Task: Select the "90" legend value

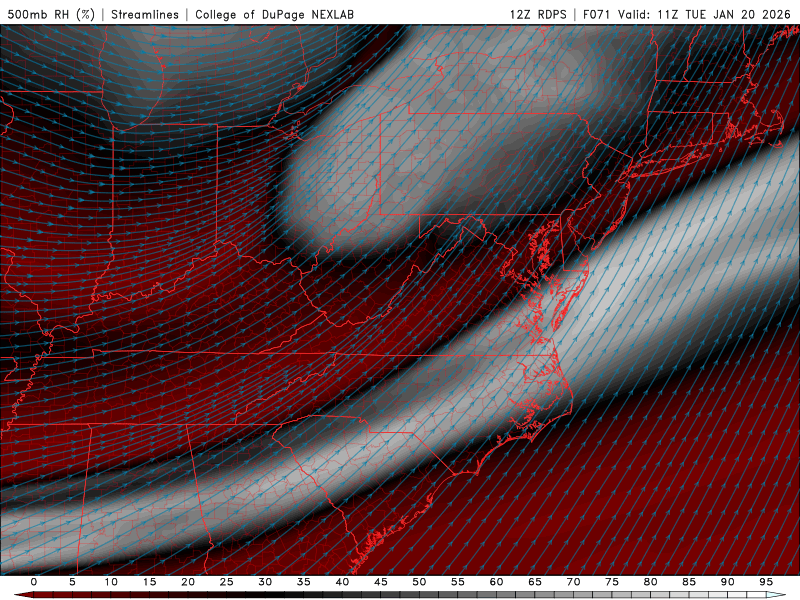Action: (x=728, y=582)
